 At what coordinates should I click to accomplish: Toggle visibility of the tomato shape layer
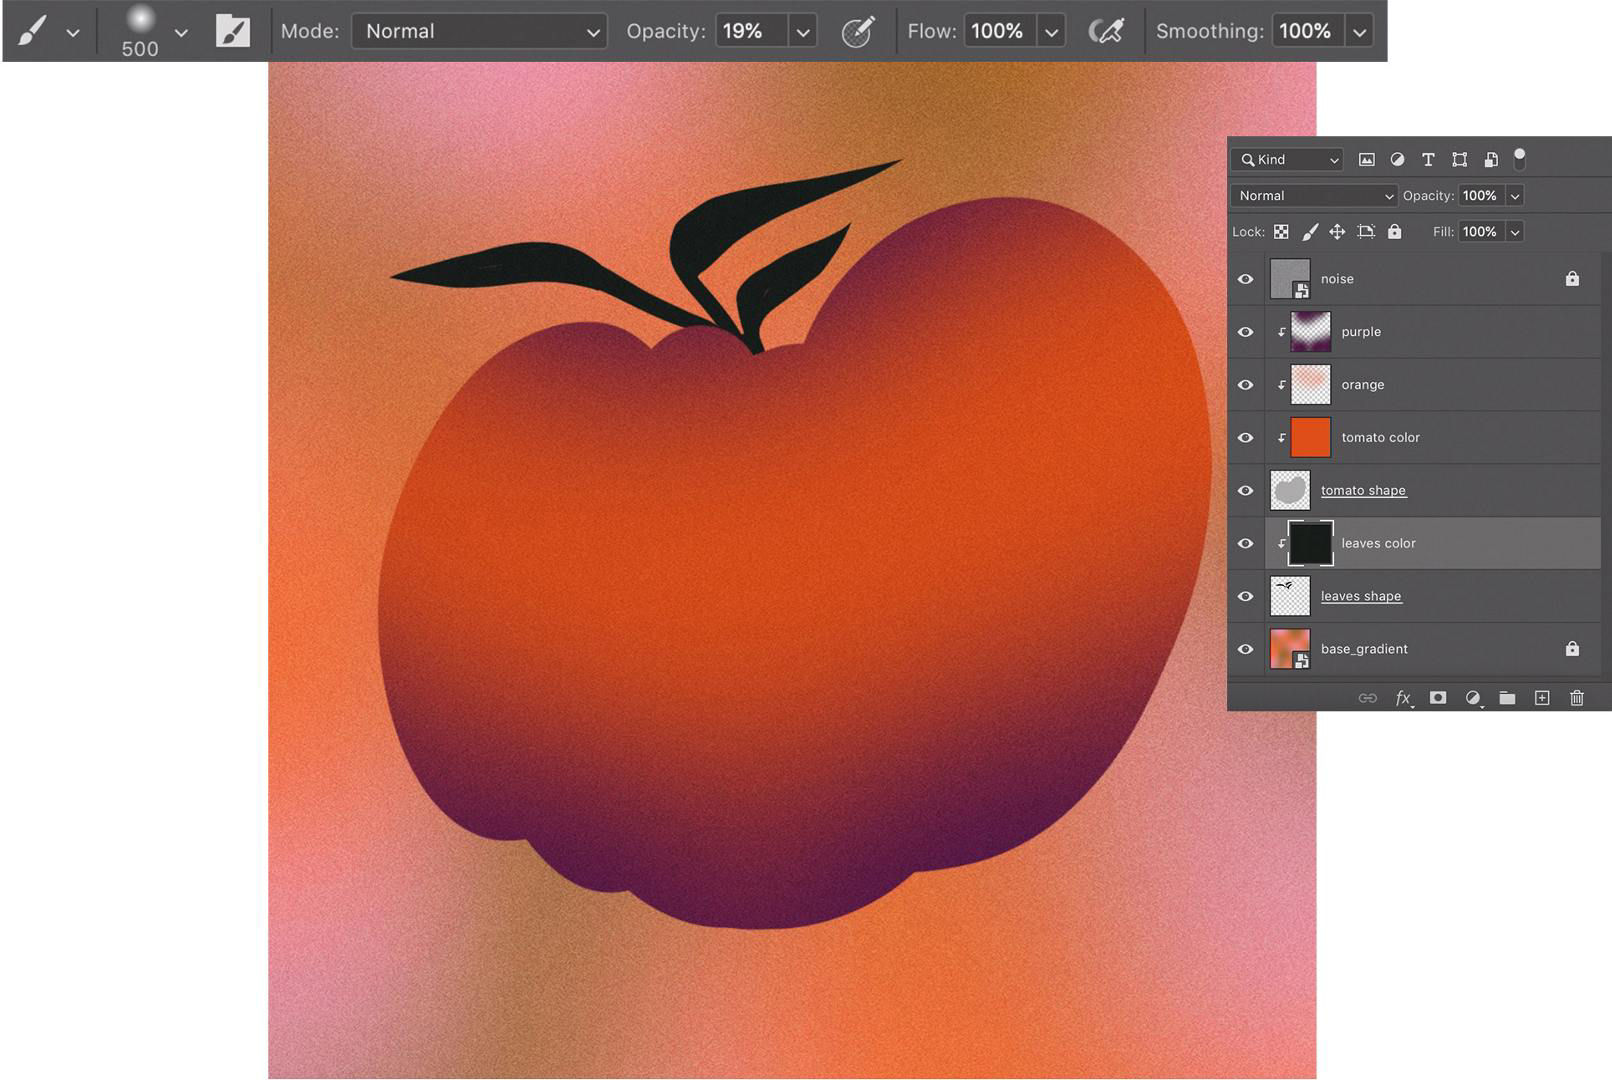click(1245, 490)
